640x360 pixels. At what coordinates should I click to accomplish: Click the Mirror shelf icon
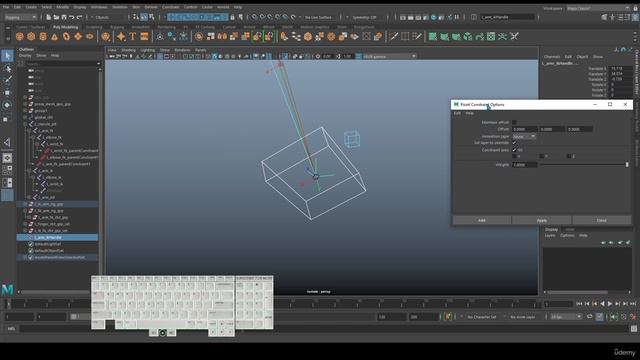tap(222, 37)
